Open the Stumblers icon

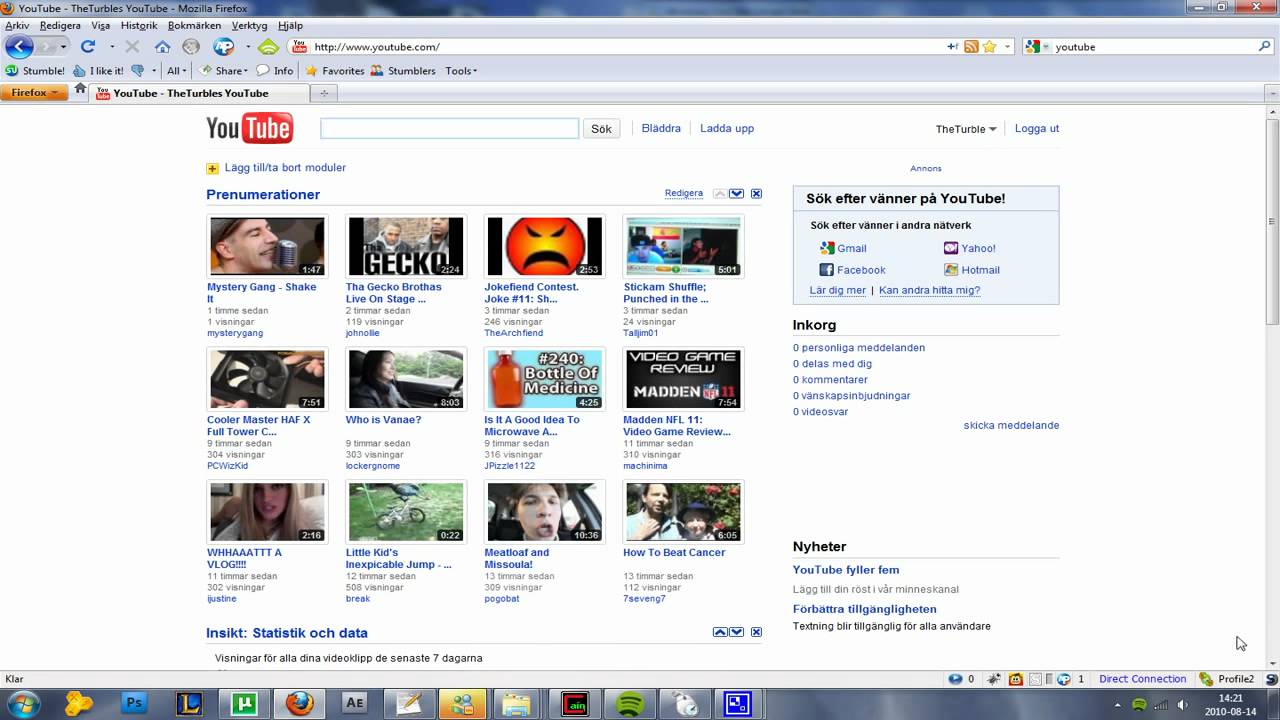(403, 71)
